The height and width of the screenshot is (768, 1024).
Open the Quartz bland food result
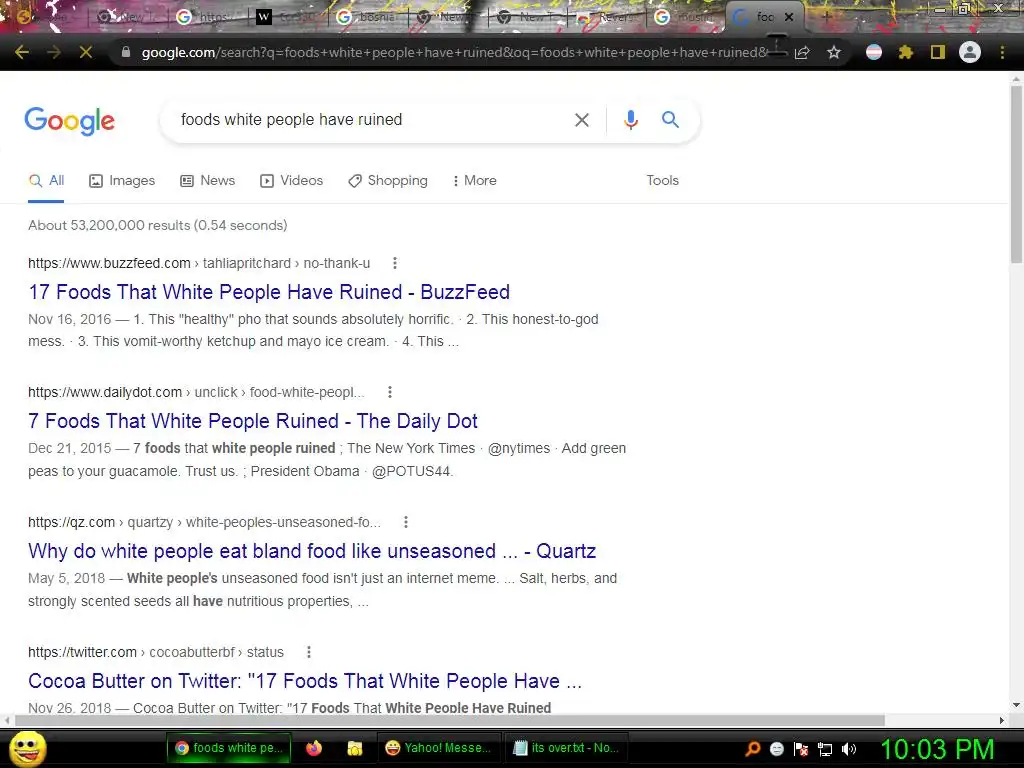tap(312, 551)
